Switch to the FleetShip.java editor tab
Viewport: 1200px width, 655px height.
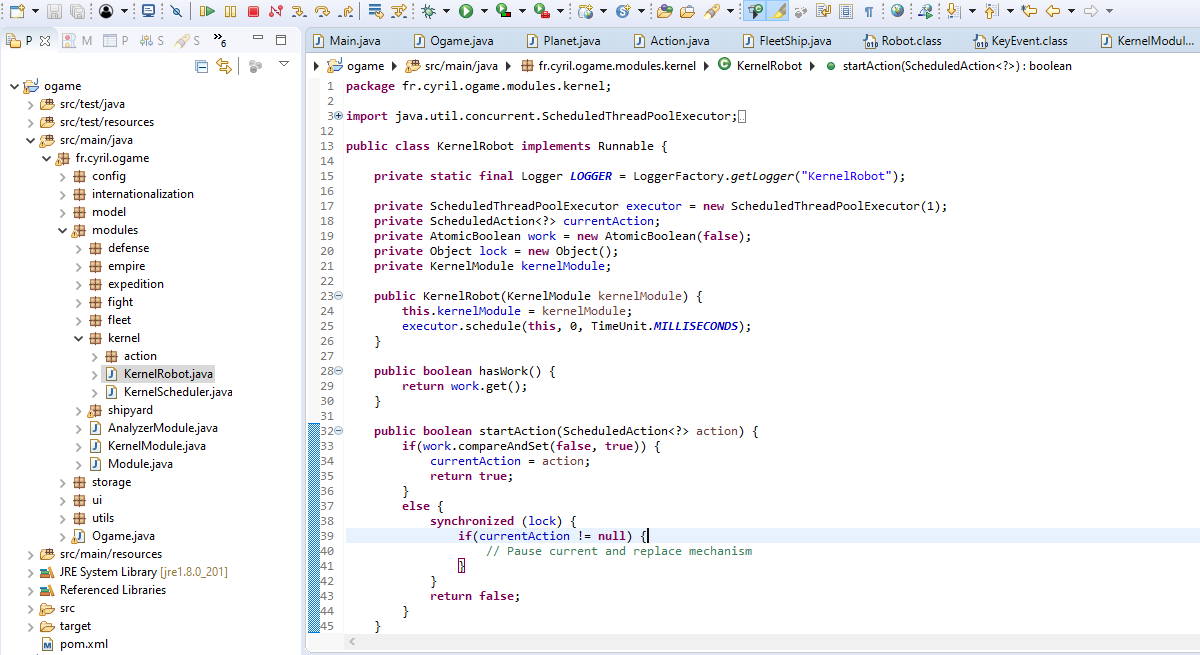coord(787,41)
